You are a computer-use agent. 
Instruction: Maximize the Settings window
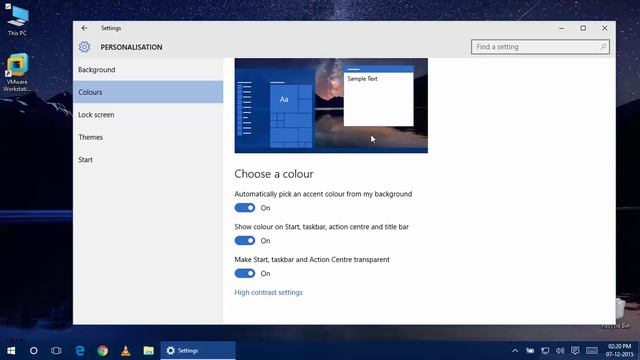(x=583, y=28)
